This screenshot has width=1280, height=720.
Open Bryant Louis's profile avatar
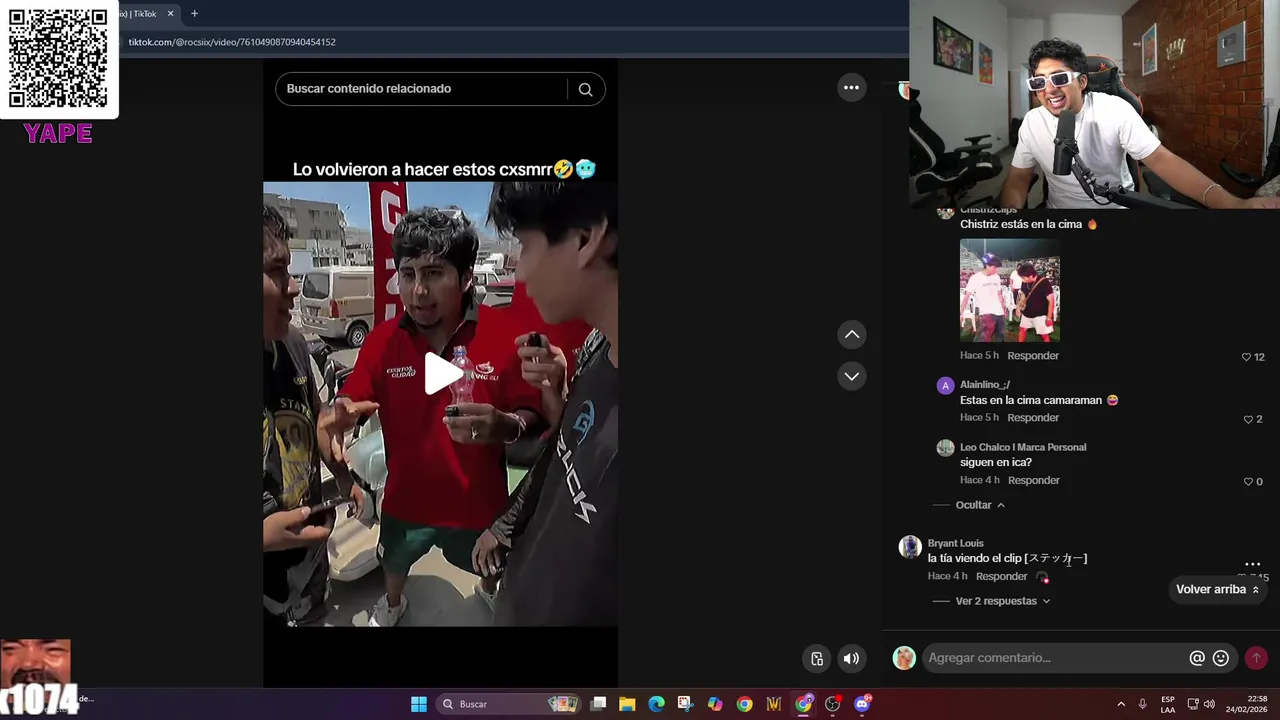[909, 546]
